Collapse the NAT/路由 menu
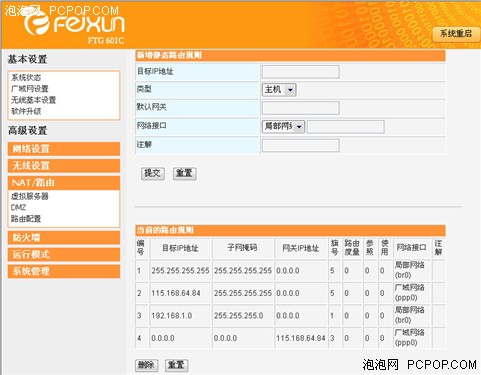The width and height of the screenshot is (481, 375). click(x=64, y=183)
